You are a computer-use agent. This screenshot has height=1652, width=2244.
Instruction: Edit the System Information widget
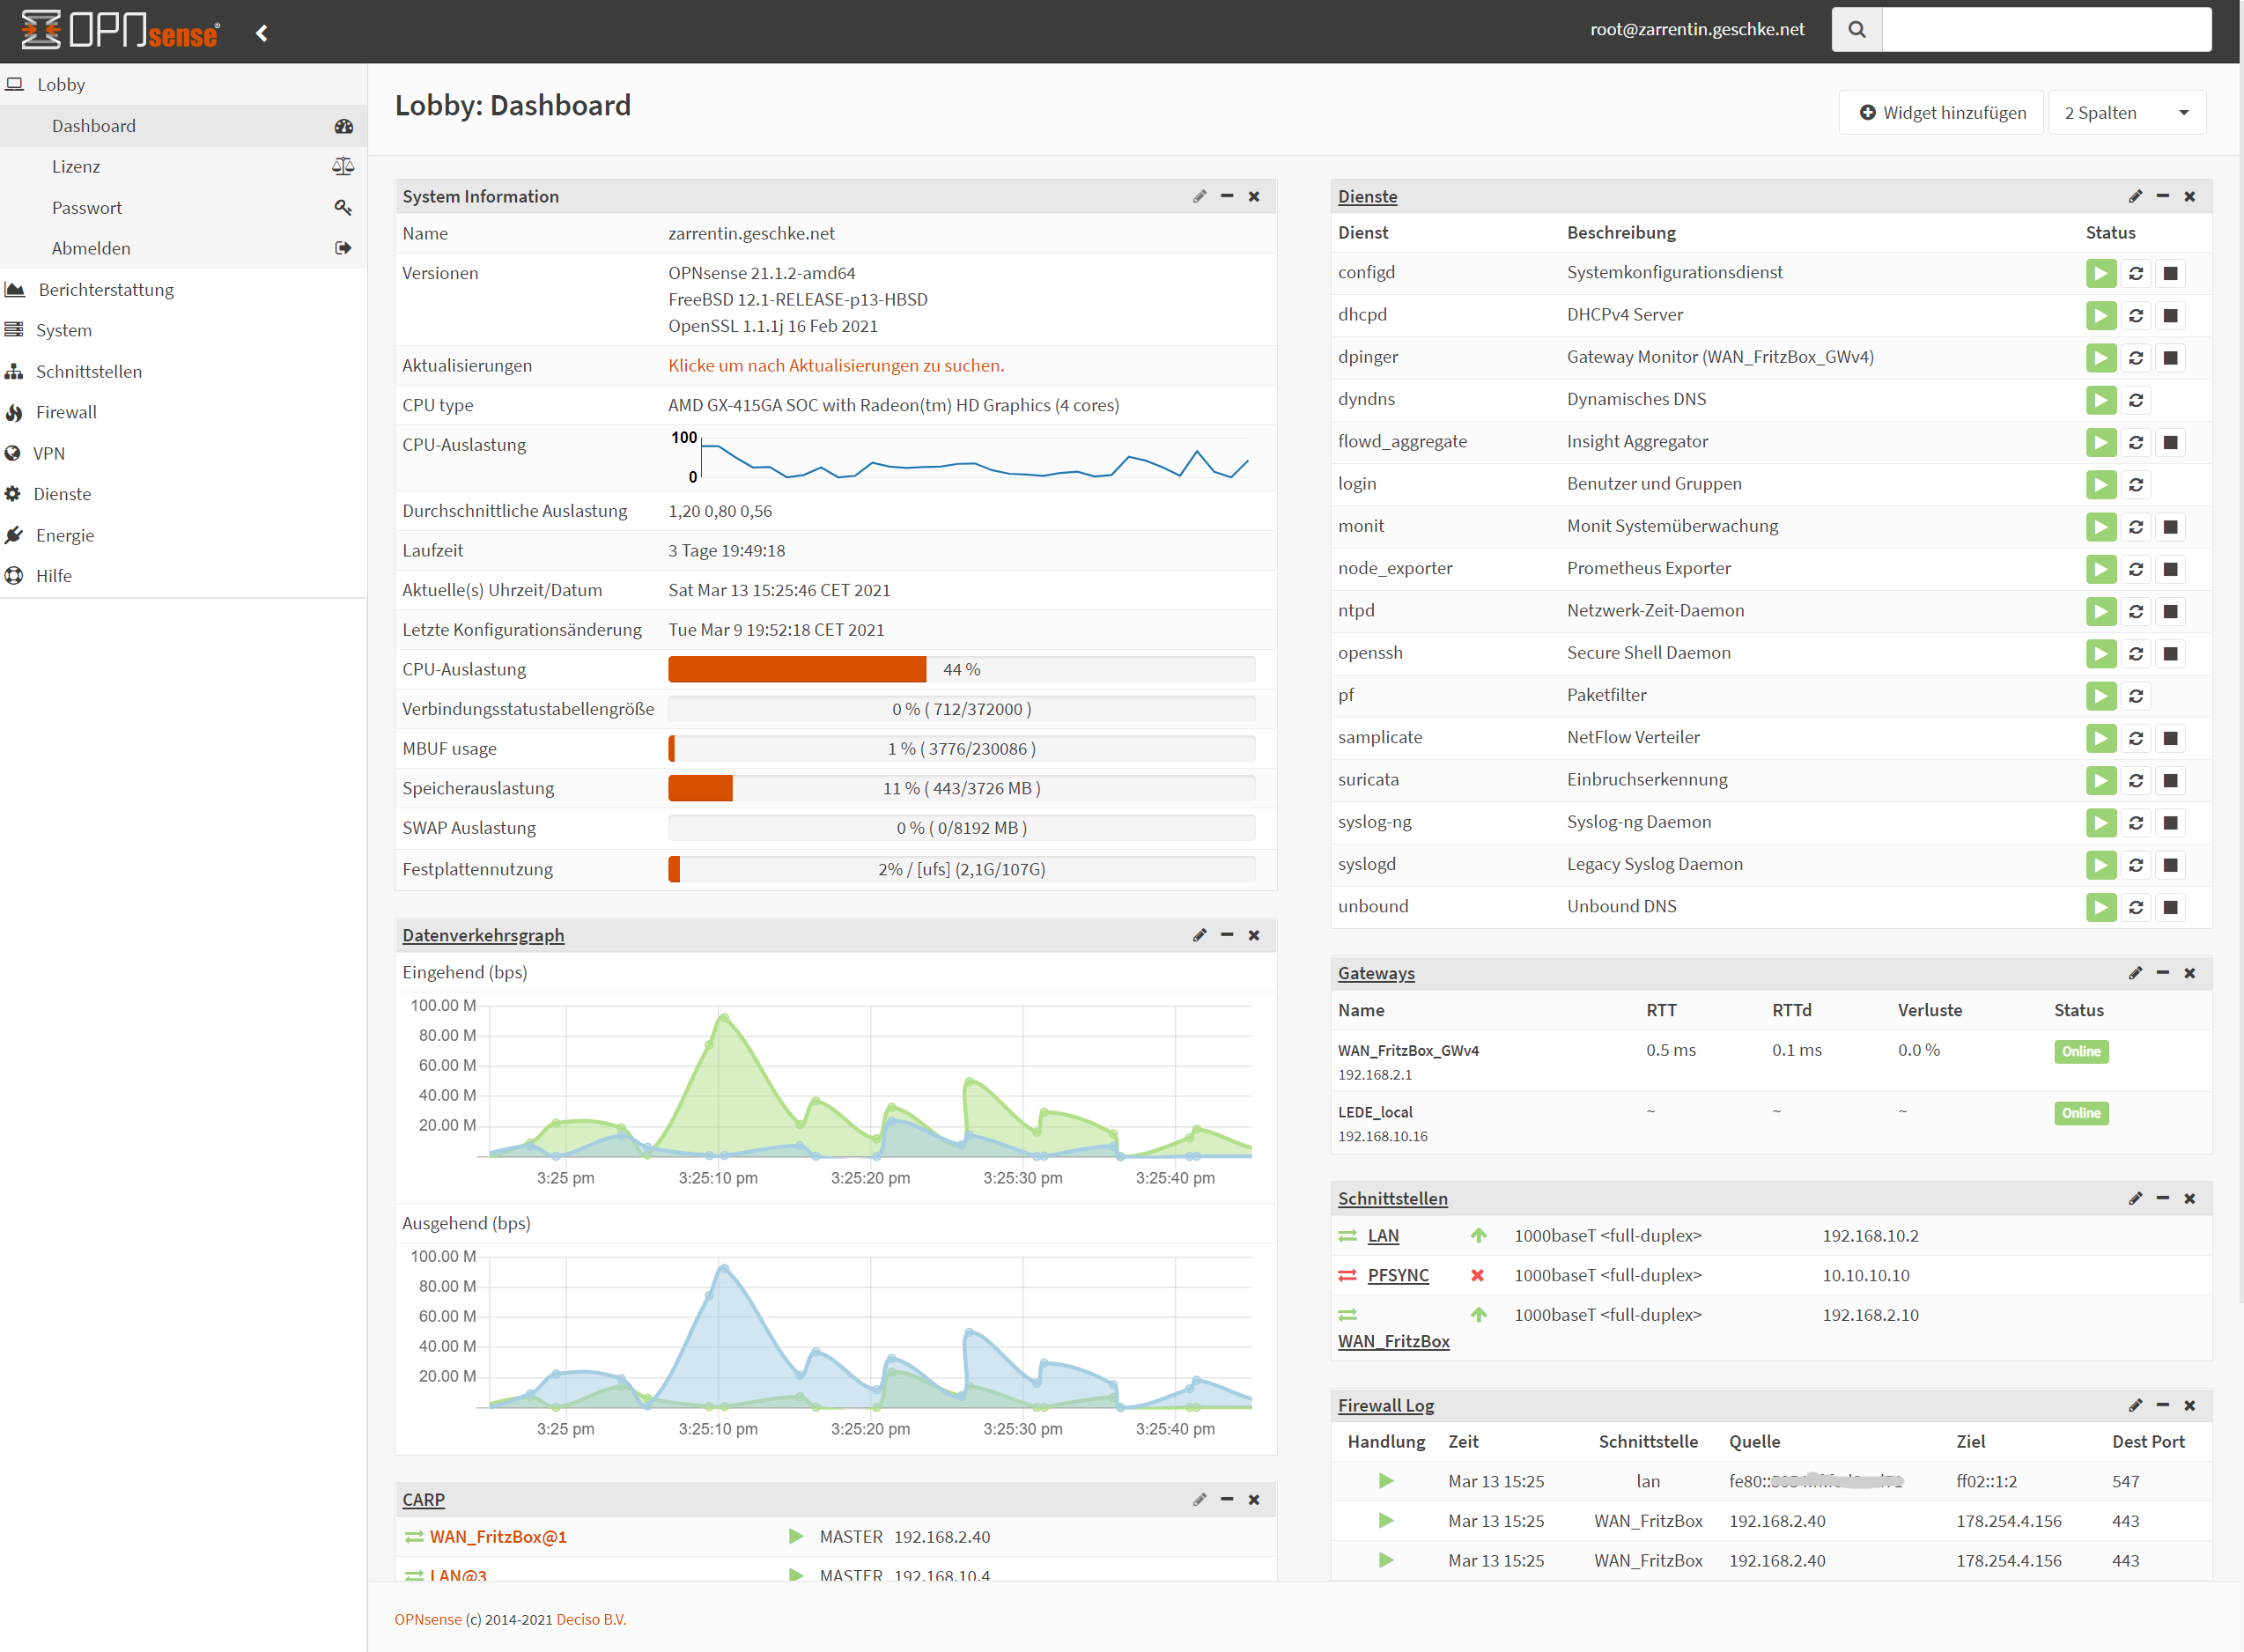(1199, 196)
